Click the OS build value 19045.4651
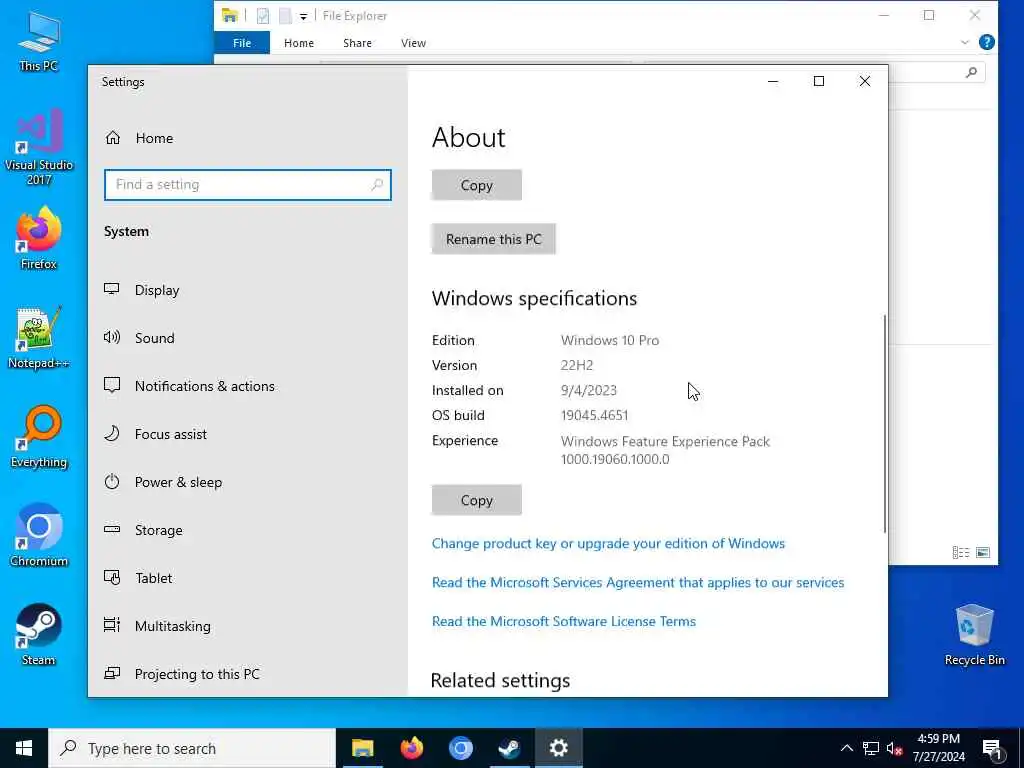1024x768 pixels. (x=594, y=415)
